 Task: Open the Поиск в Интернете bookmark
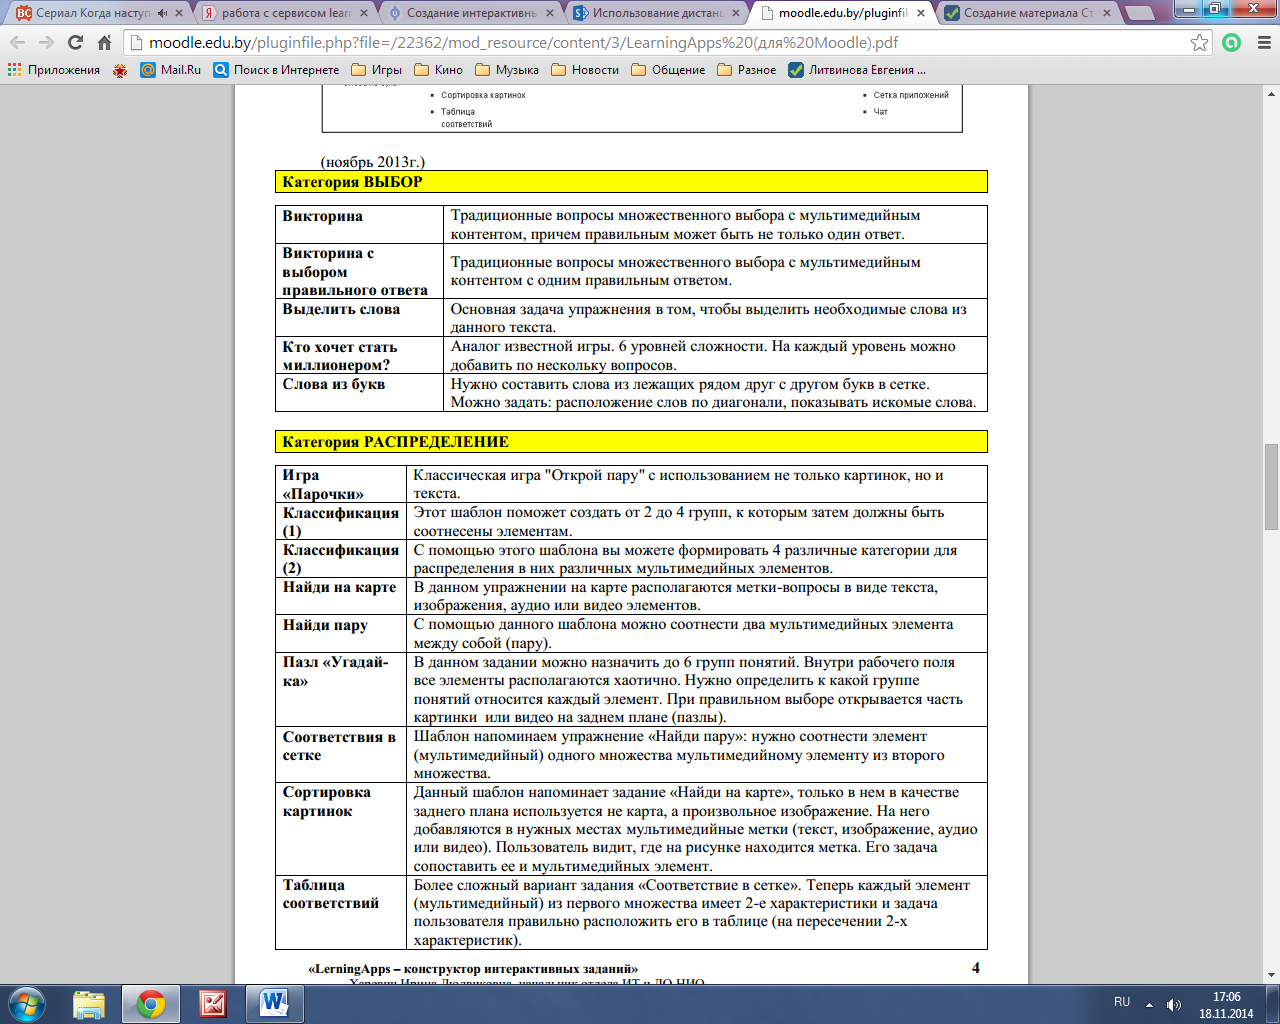[x=277, y=70]
